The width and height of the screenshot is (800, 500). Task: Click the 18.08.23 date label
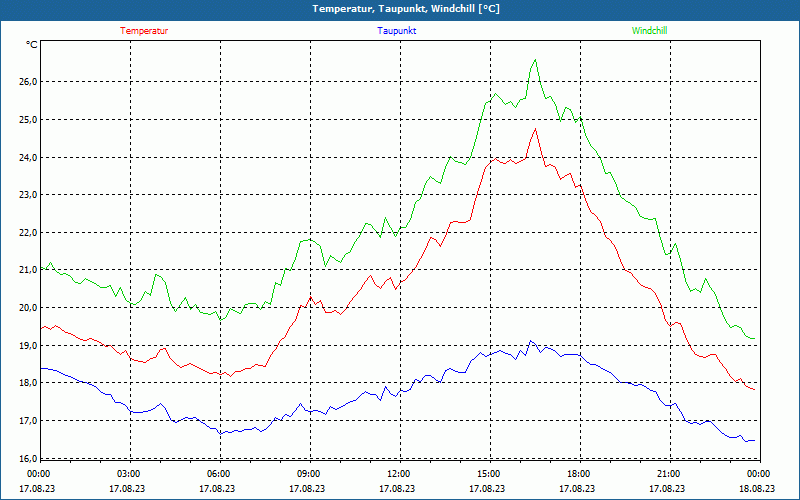[757, 489]
